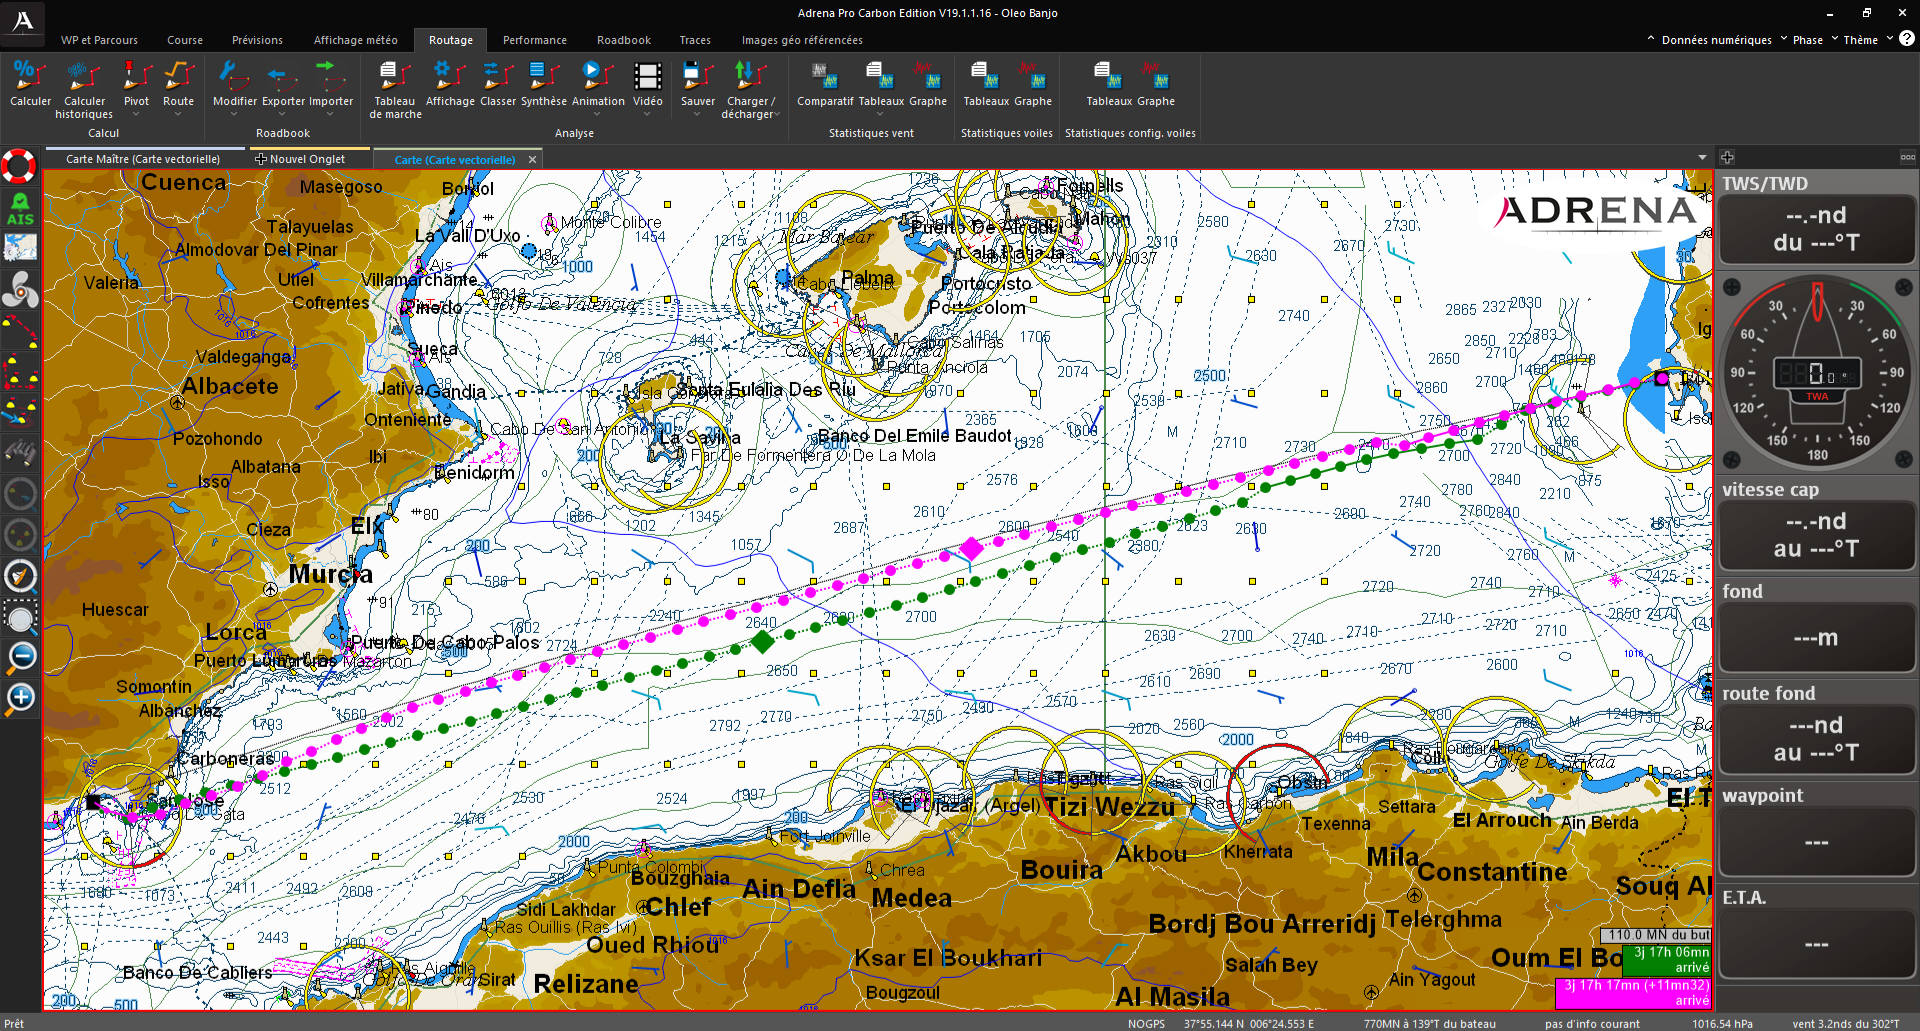
Task: Click the magenta 3j 17h 17mn arrival box
Action: click(x=1633, y=993)
